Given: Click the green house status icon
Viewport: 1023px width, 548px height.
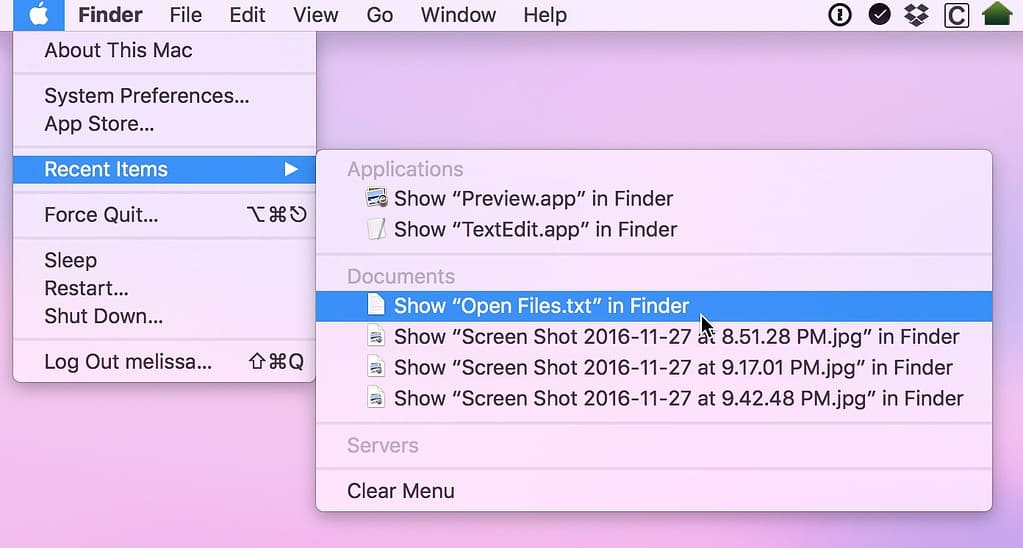Looking at the screenshot, I should coord(997,15).
